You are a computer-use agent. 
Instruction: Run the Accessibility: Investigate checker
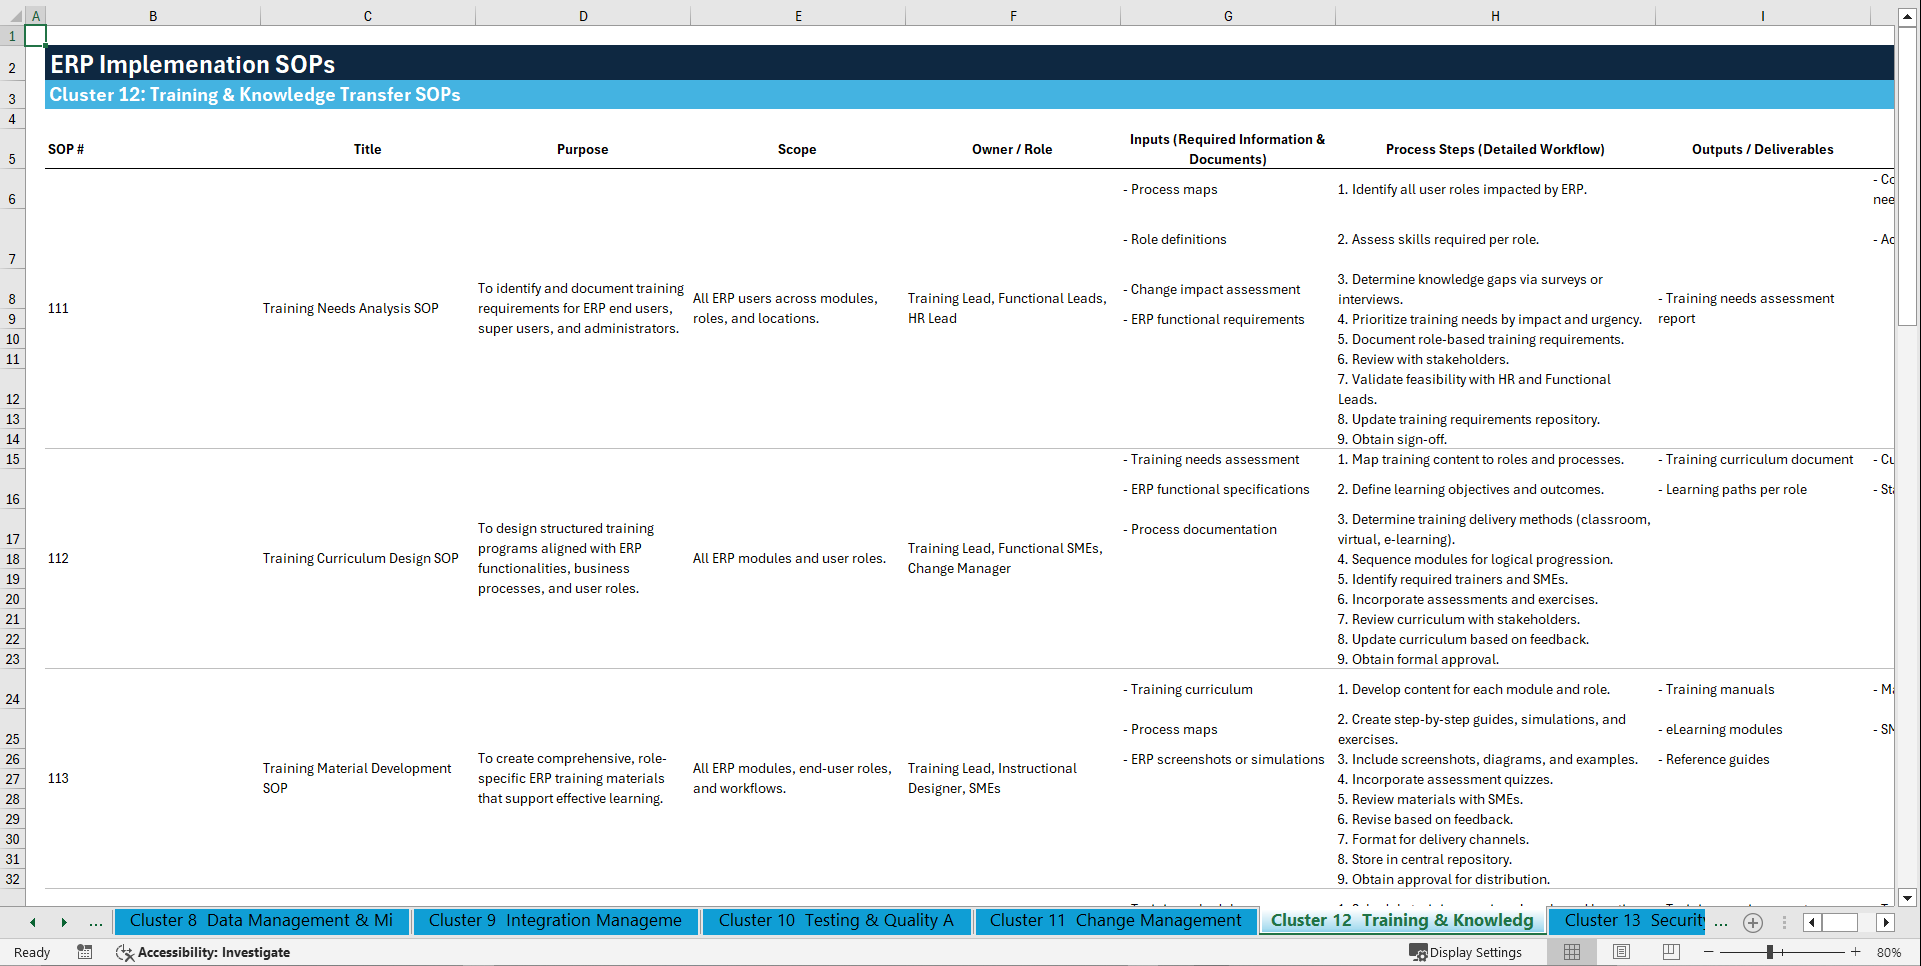[x=204, y=952]
